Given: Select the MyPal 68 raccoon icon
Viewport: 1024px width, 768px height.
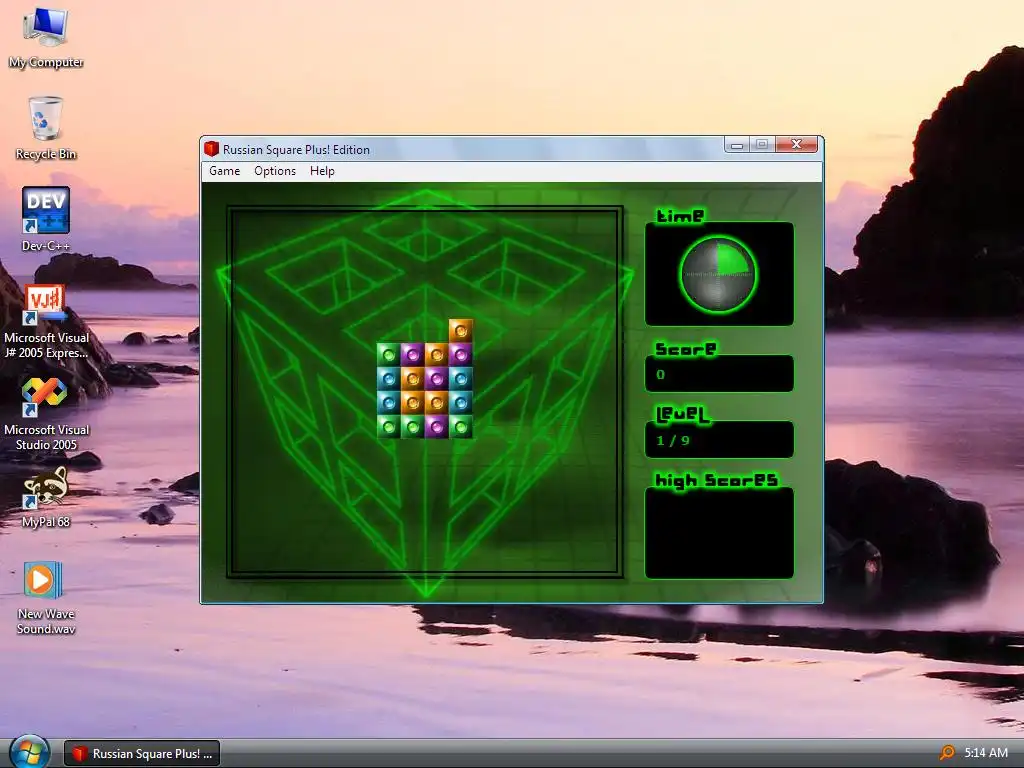Looking at the screenshot, I should pos(46,497).
